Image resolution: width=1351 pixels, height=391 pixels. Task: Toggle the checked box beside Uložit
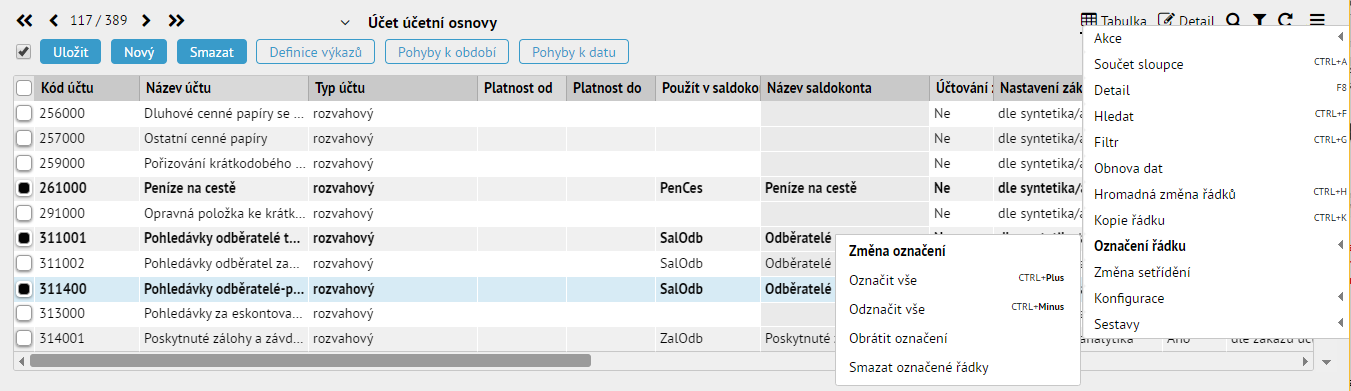[x=24, y=51]
